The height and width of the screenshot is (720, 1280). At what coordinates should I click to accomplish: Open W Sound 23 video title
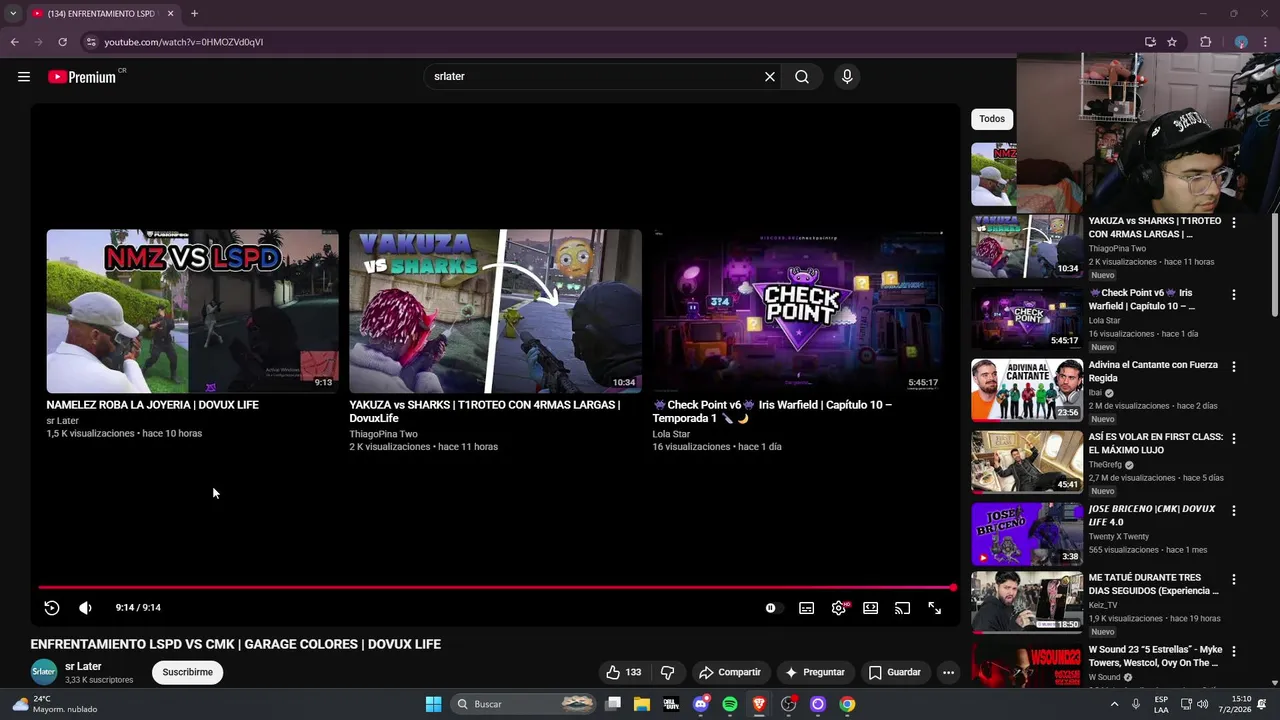[x=1155, y=656]
